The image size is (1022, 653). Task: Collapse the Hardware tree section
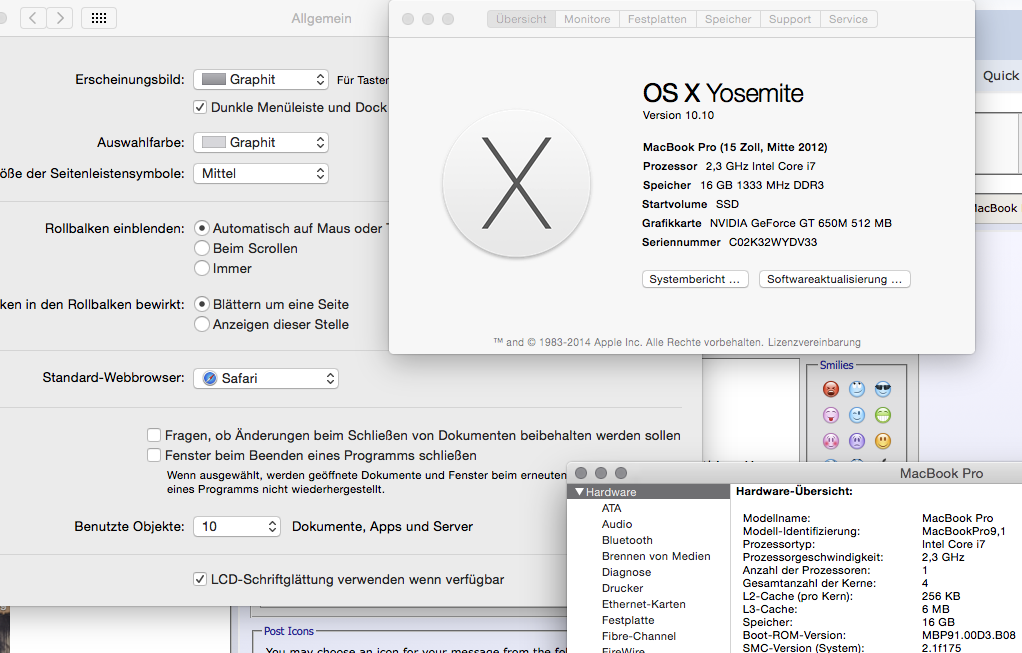click(x=579, y=492)
